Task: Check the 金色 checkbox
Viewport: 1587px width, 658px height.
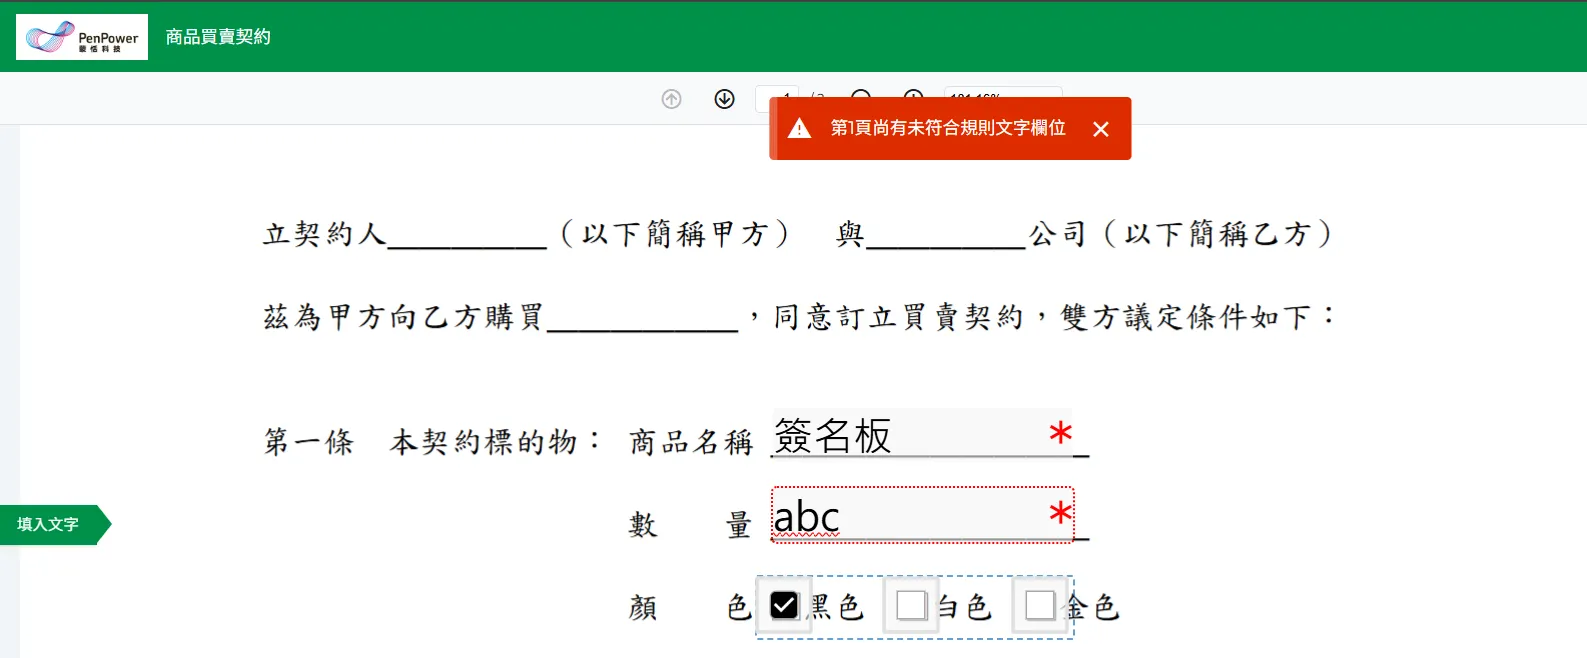Action: coord(1040,605)
